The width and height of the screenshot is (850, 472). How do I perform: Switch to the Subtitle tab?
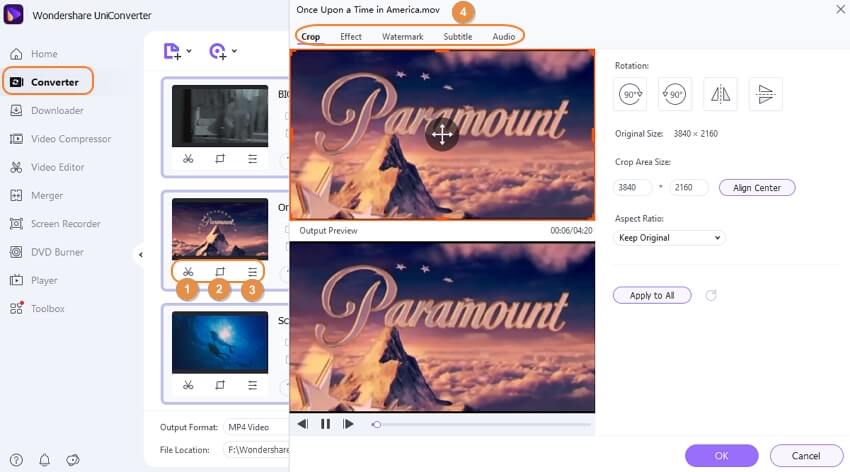tap(458, 36)
